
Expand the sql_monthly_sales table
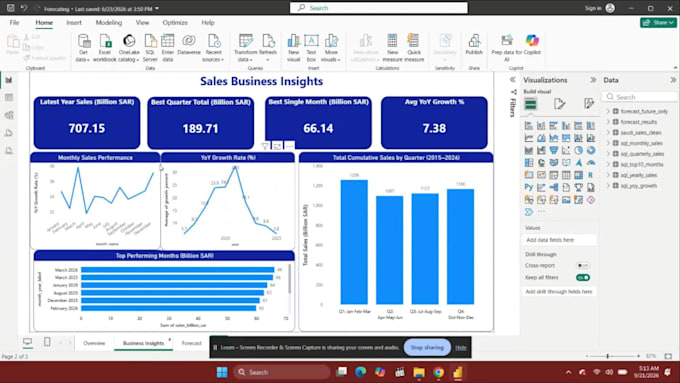608,143
